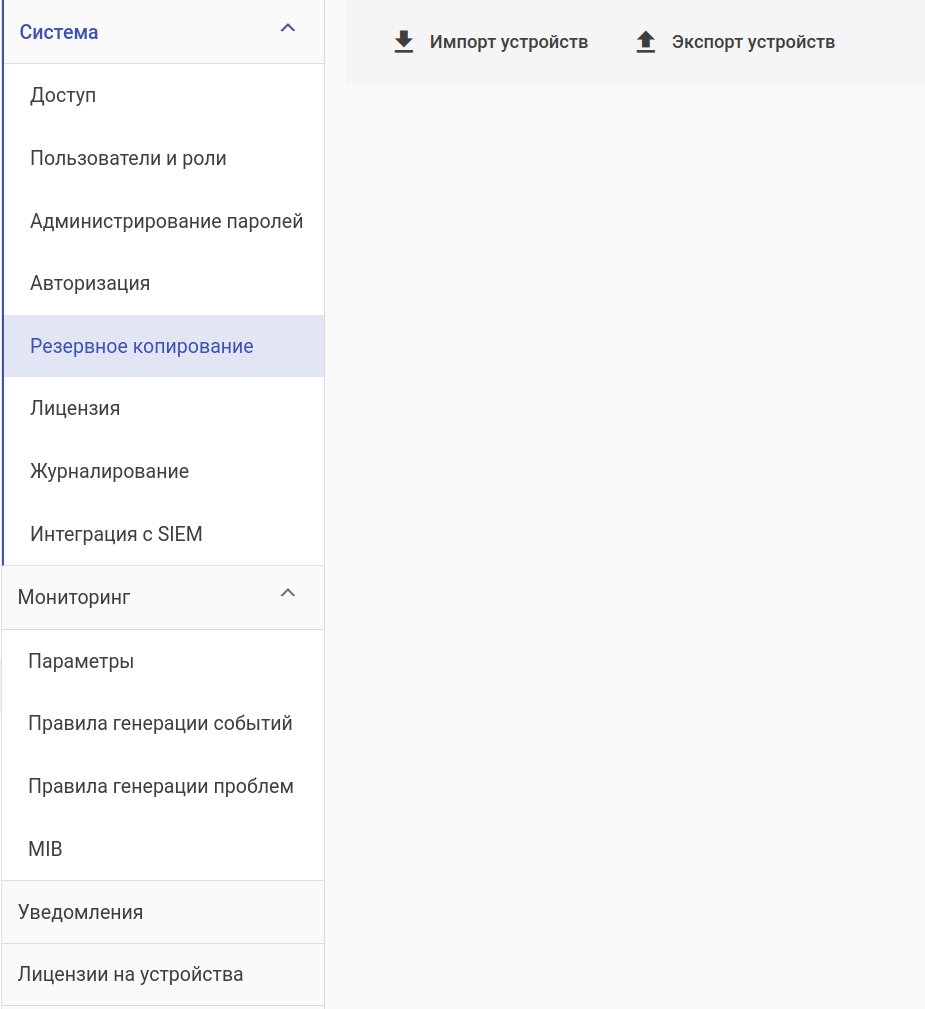Go to Правила генерации событий
Image resolution: width=925 pixels, height=1009 pixels.
click(160, 723)
